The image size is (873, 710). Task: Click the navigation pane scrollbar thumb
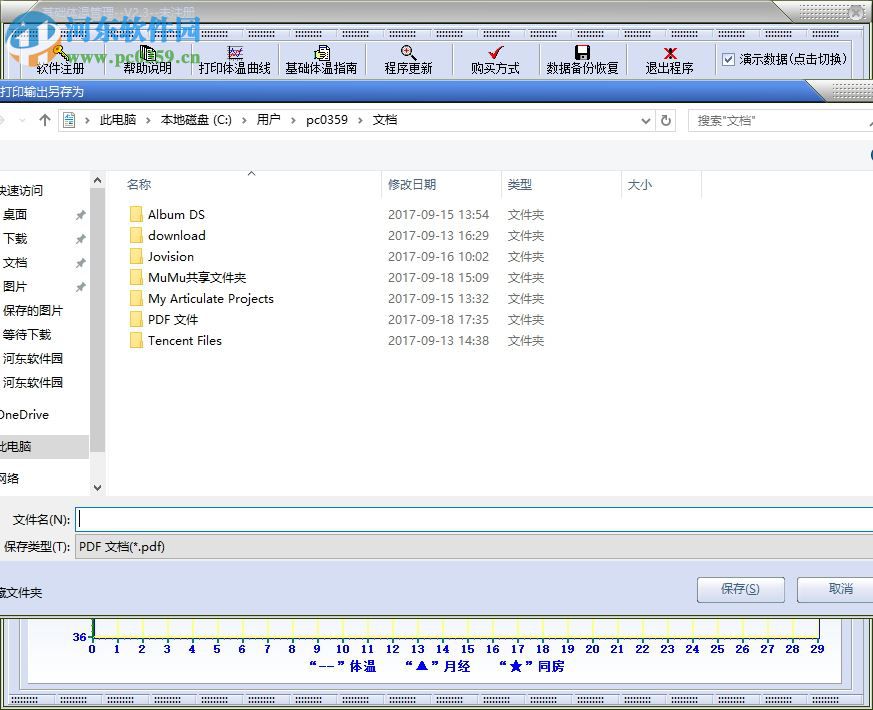tap(97, 320)
